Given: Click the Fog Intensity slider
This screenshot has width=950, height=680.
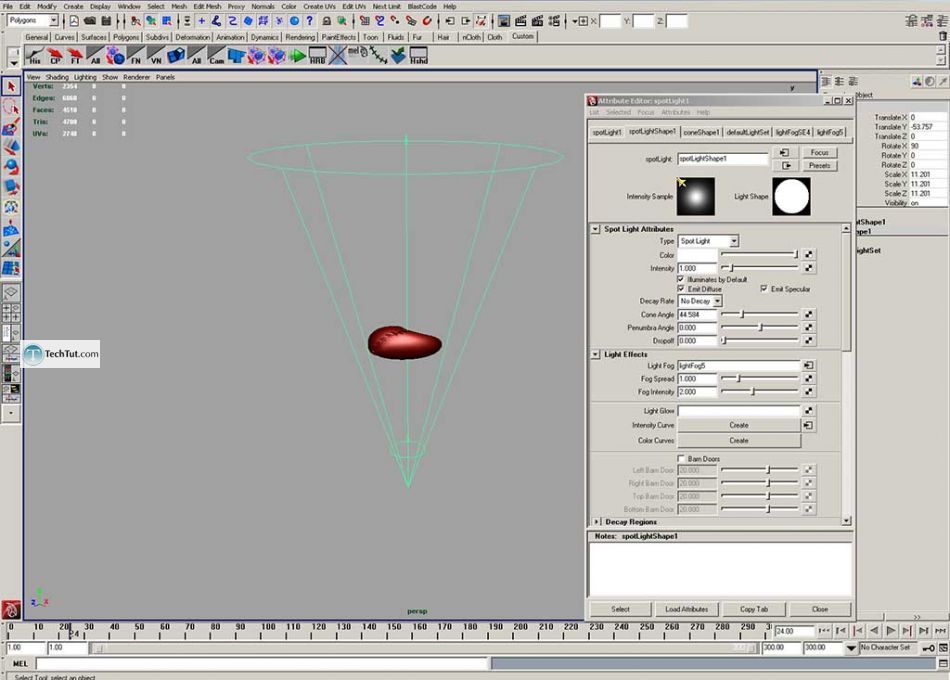Looking at the screenshot, I should point(759,392).
